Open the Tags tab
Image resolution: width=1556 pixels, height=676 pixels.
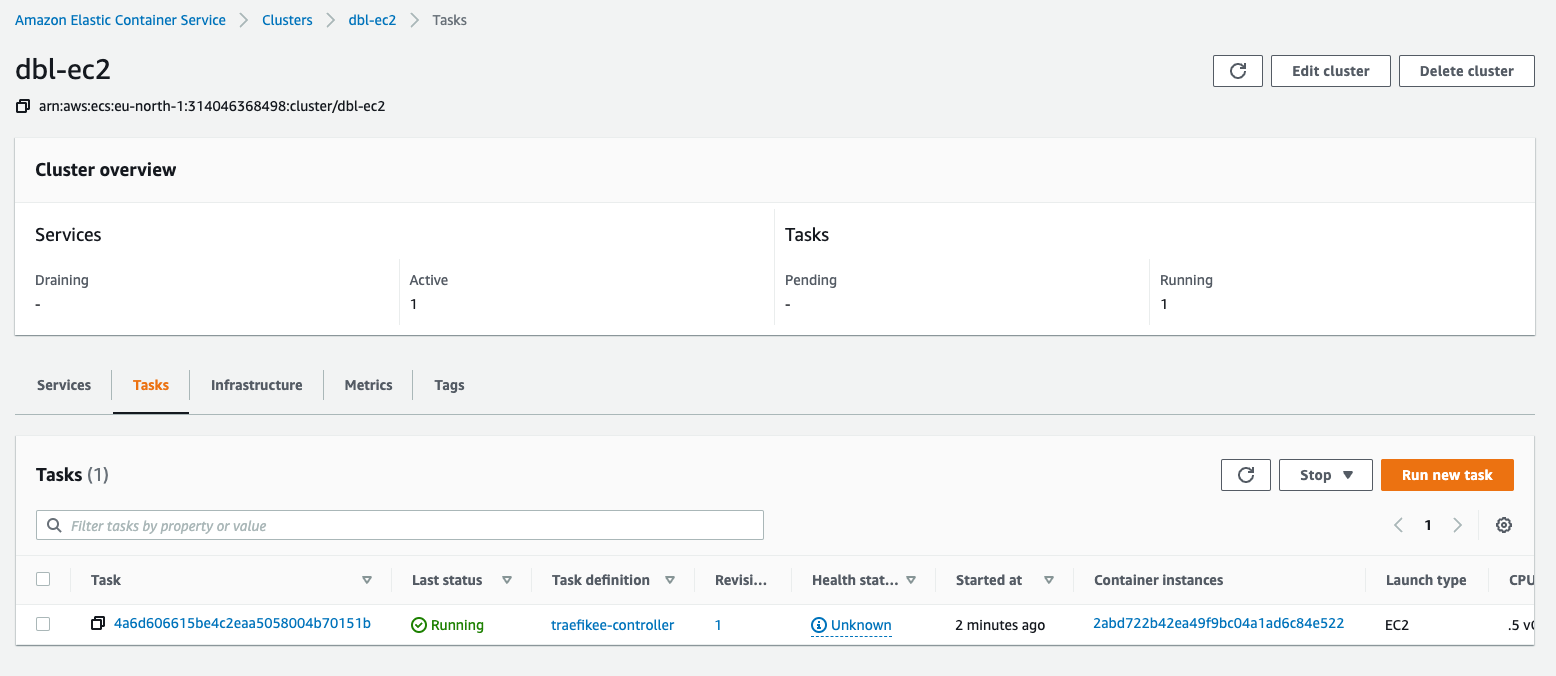coord(449,385)
